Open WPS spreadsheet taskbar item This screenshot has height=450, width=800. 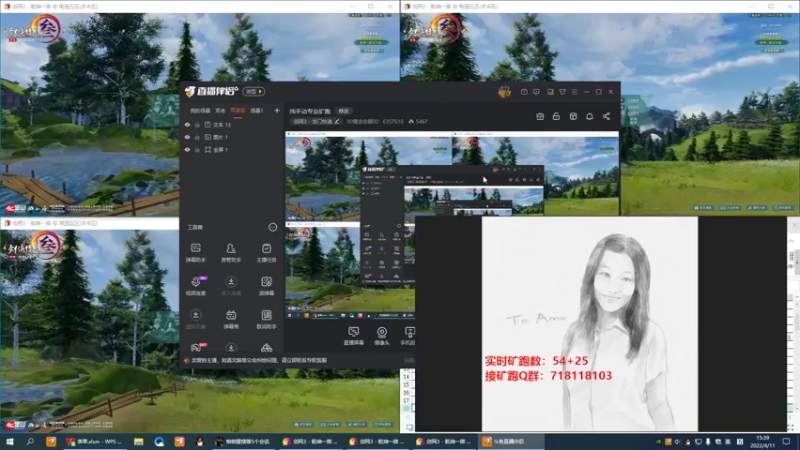click(94, 441)
